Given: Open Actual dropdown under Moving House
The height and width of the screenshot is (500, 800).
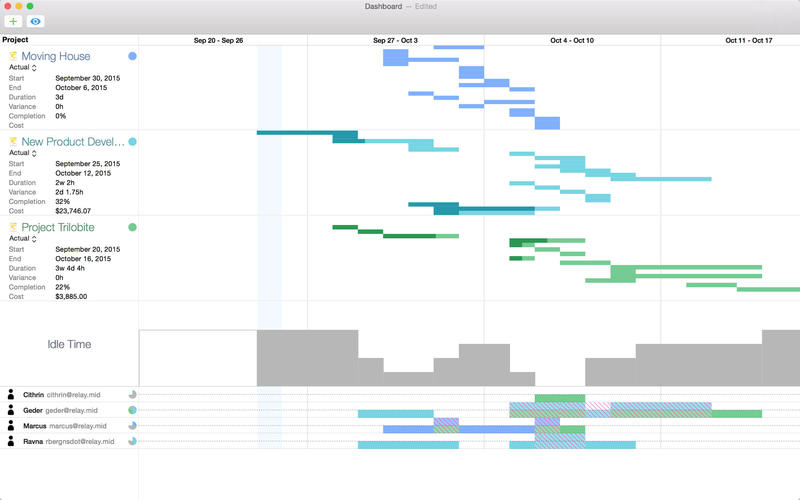Looking at the screenshot, I should [22, 67].
